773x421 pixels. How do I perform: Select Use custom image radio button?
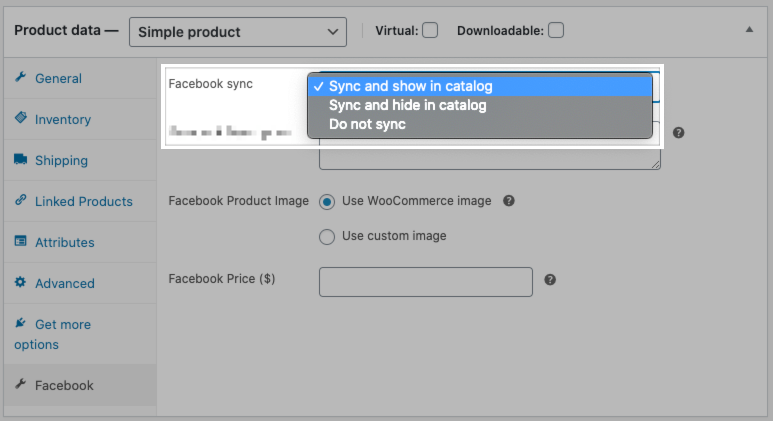click(327, 237)
